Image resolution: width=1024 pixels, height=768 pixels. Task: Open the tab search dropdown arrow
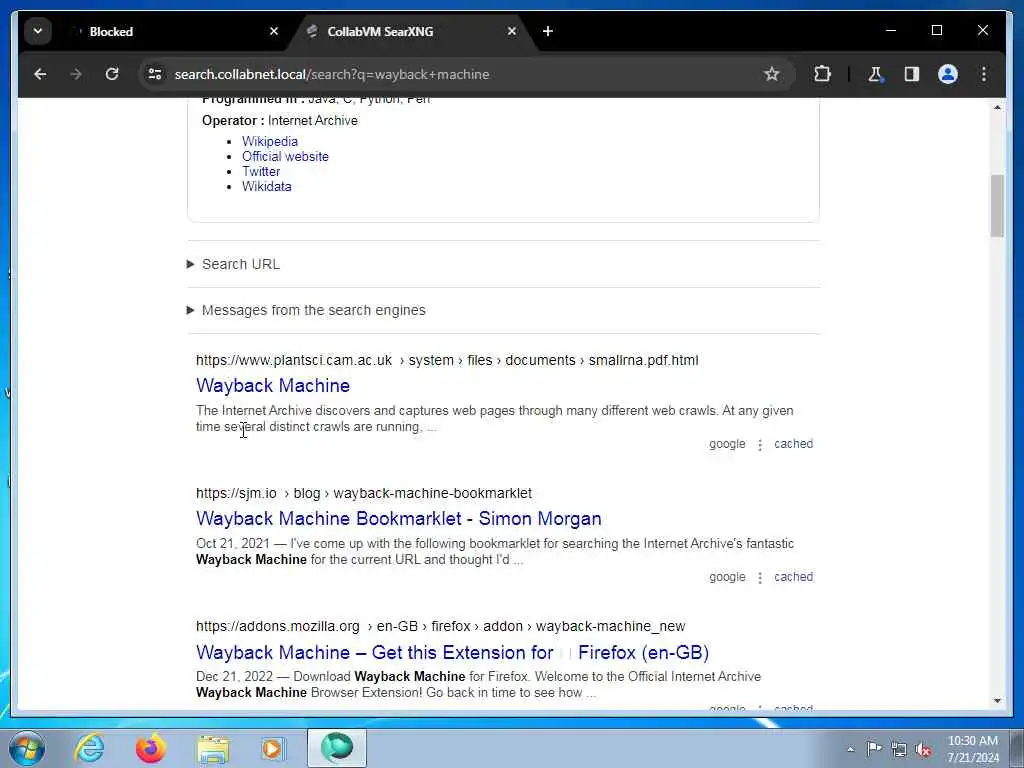(x=38, y=31)
